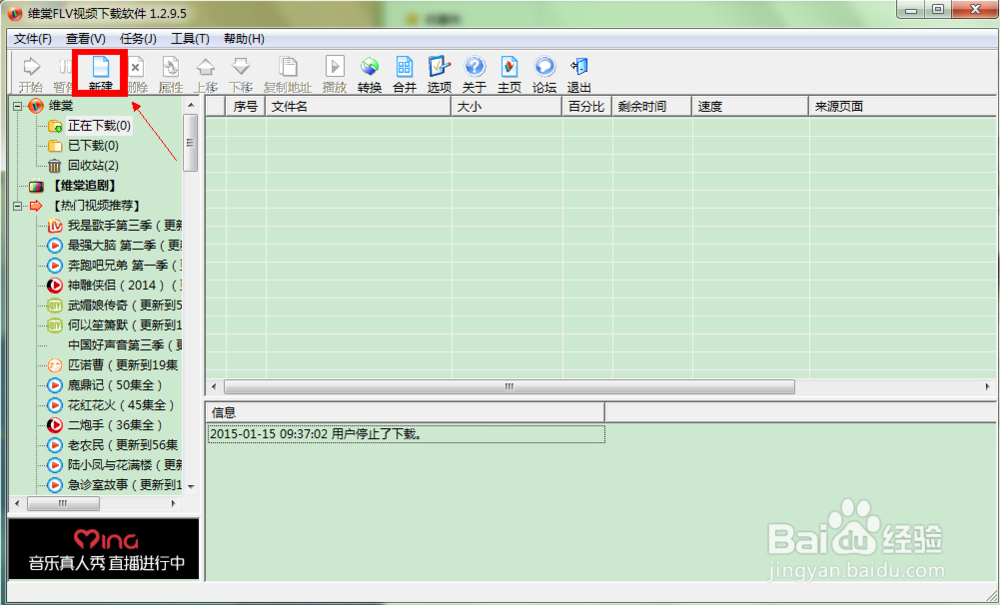This screenshot has height=605, width=1000.
Task: Open the 音乐真人秀 直播进行中 banner ad
Action: [x=104, y=549]
